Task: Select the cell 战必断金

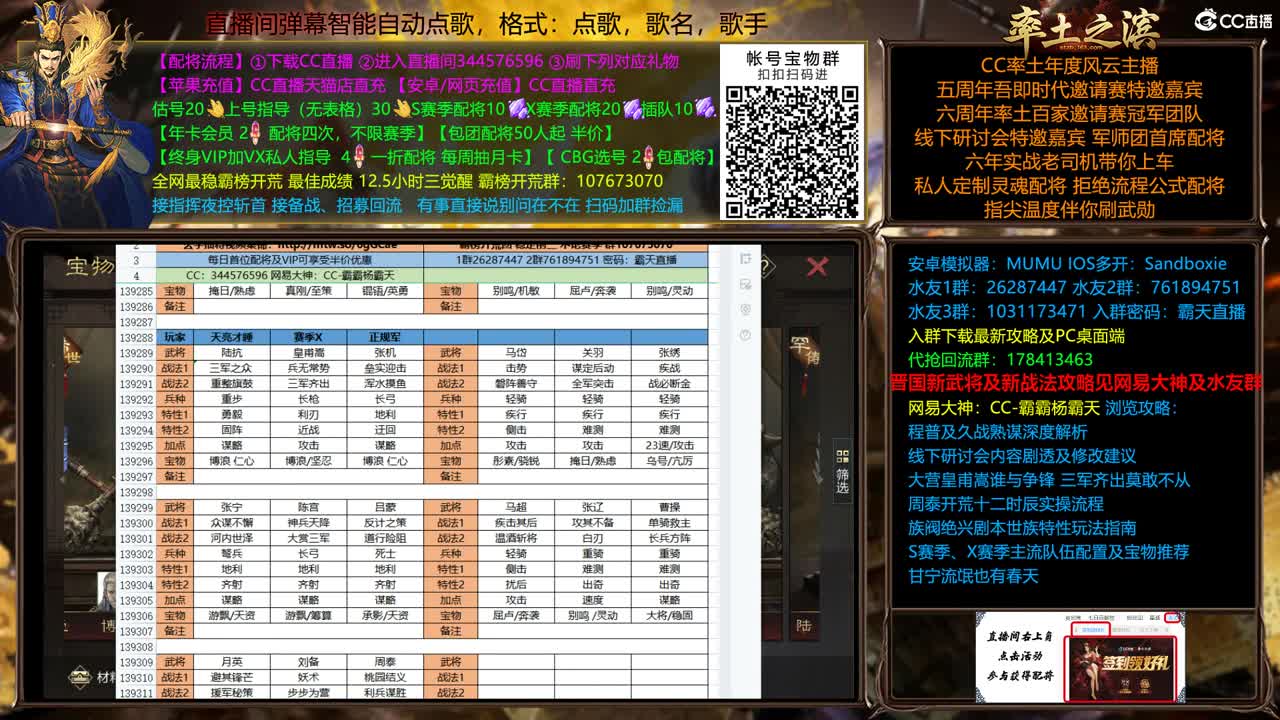Action: pos(669,384)
